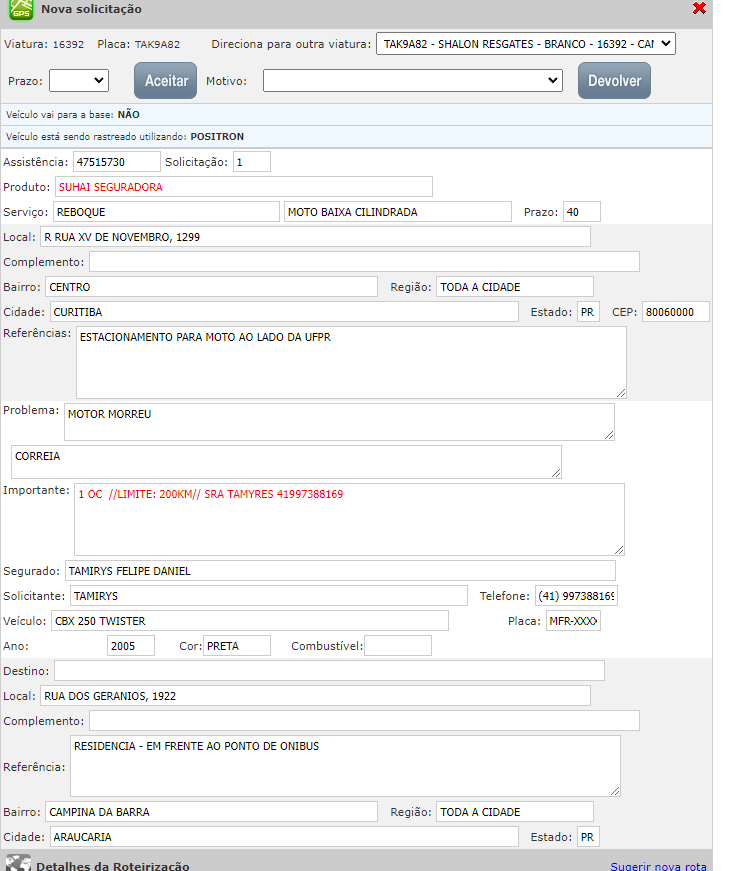Click the origin Estado field next to CEP
This screenshot has width=735, height=871.
[x=588, y=312]
